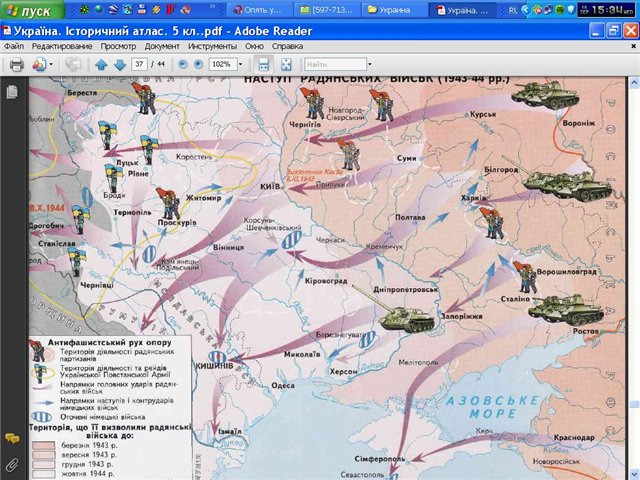The image size is (640, 480).
Task: Click the 'грудня 1943 р.' legend color swatch
Action: point(43,464)
